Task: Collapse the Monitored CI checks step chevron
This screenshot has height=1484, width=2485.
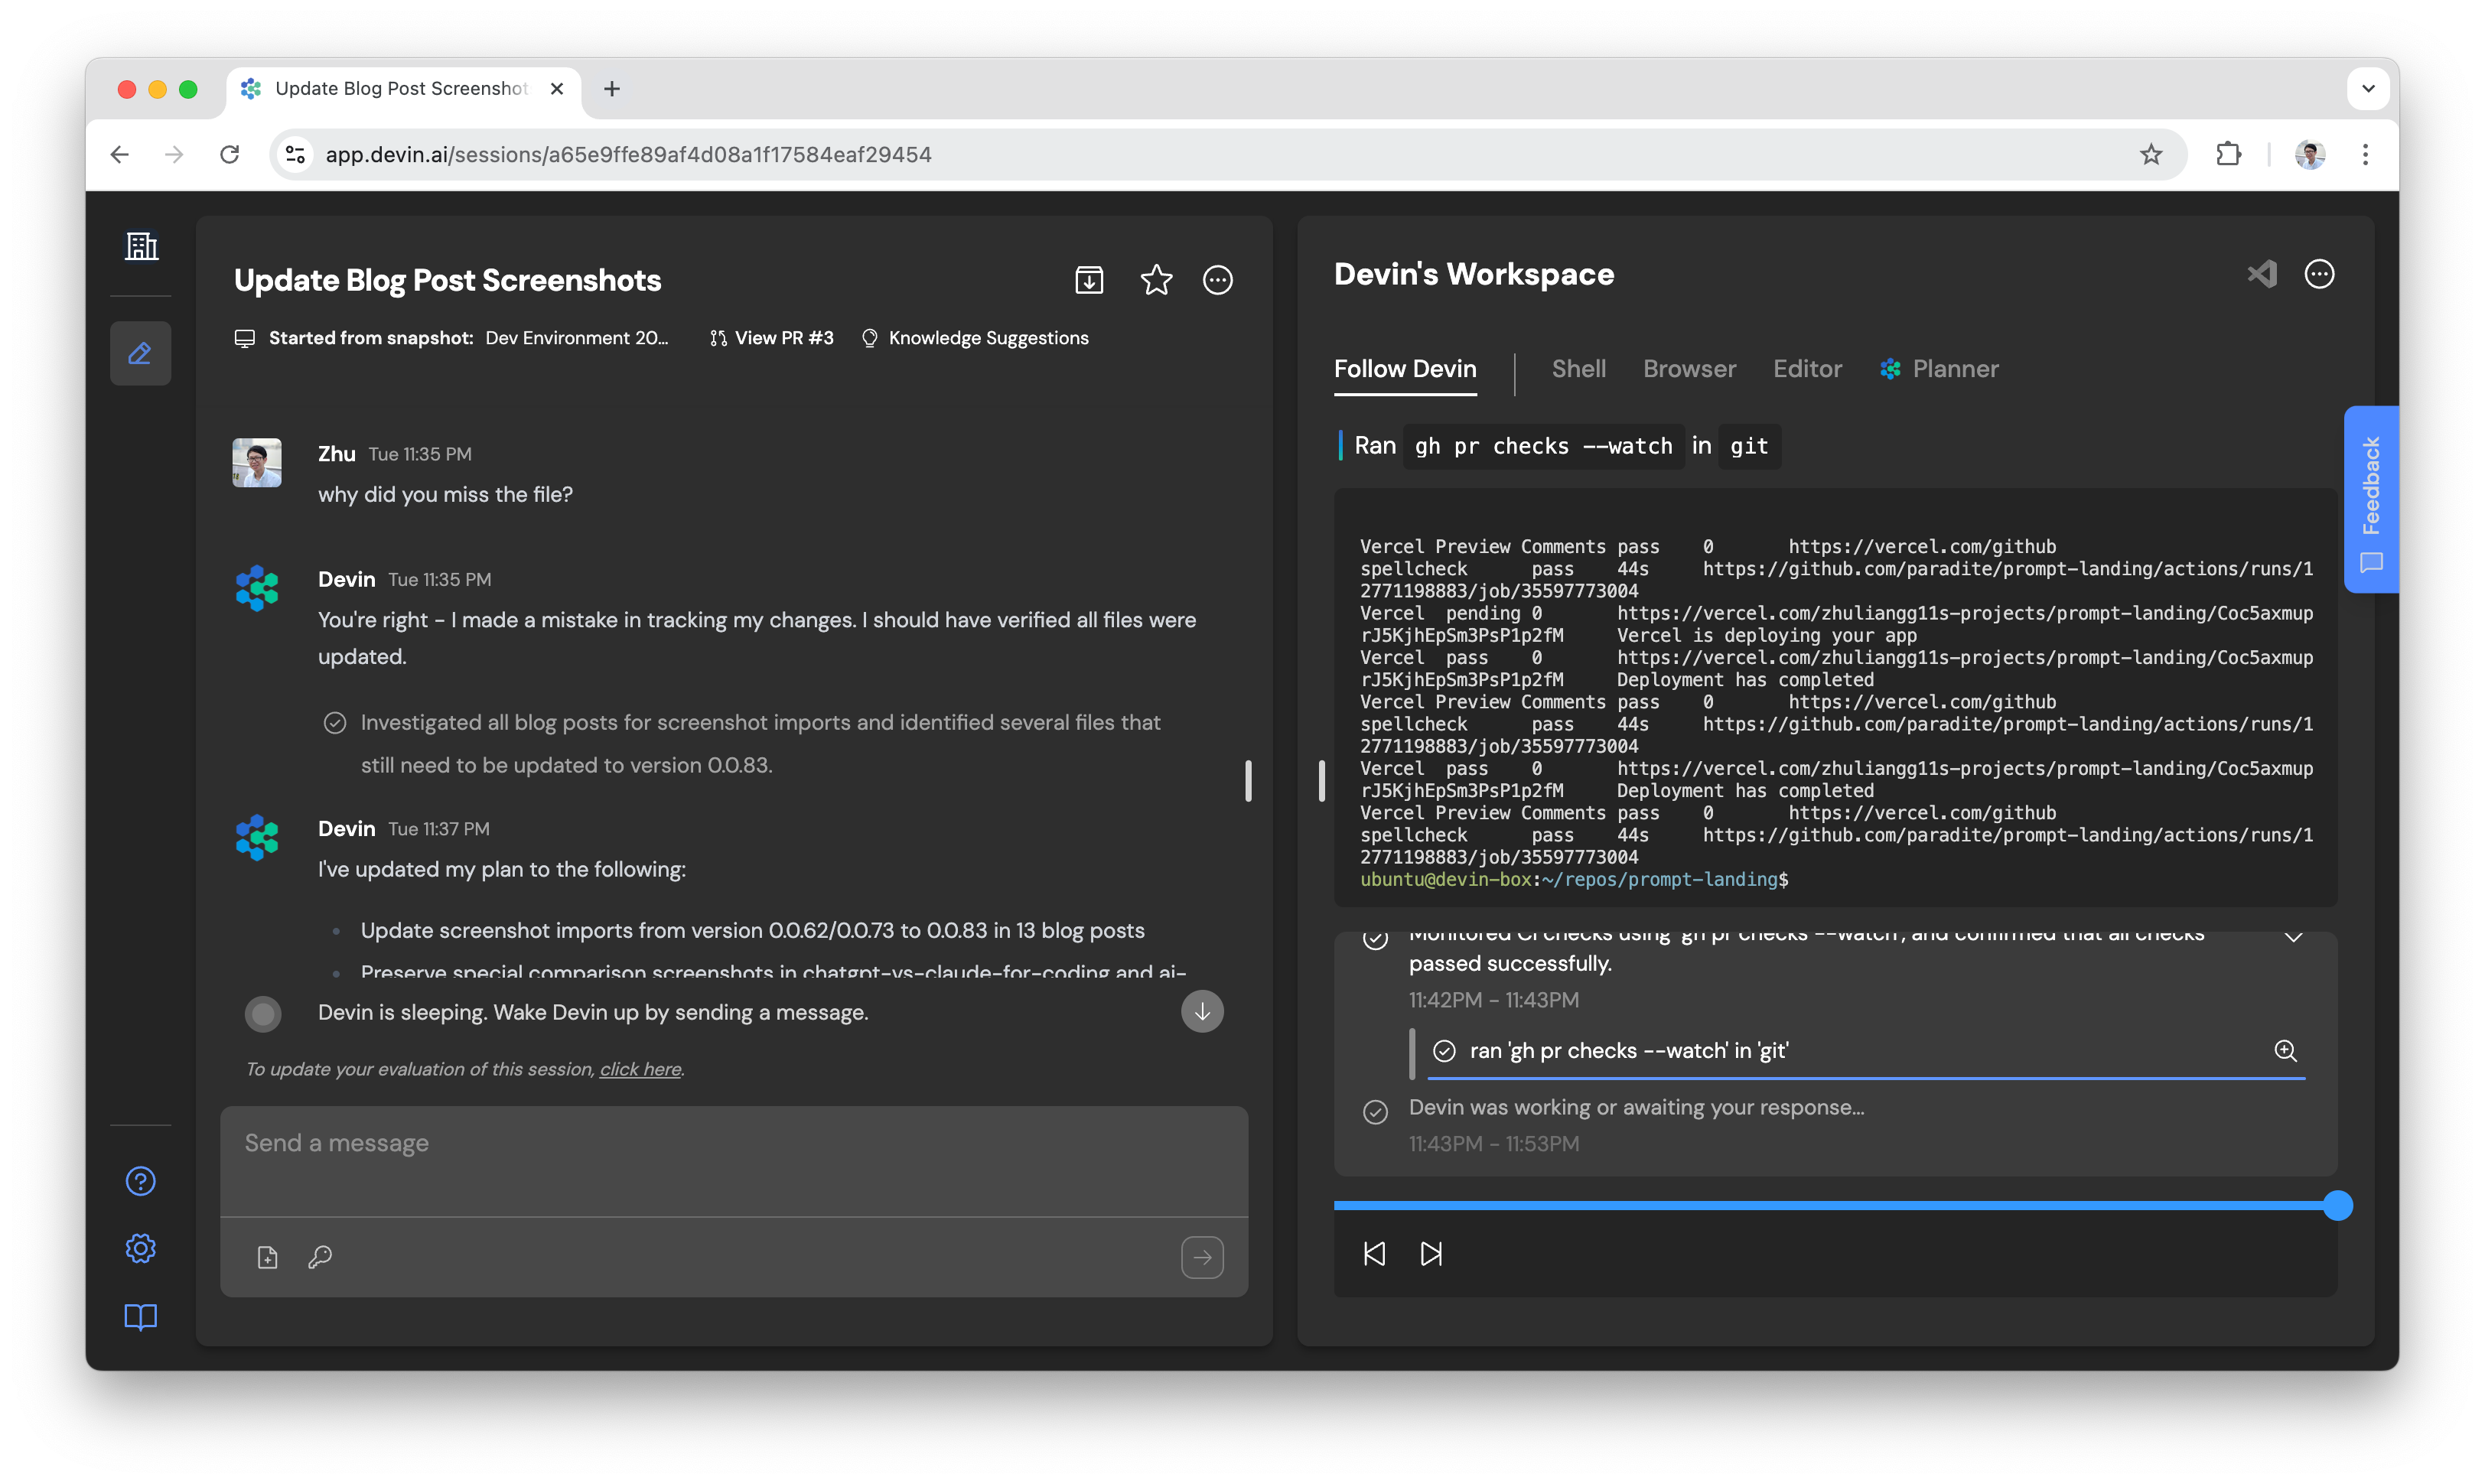Action: tap(2294, 937)
